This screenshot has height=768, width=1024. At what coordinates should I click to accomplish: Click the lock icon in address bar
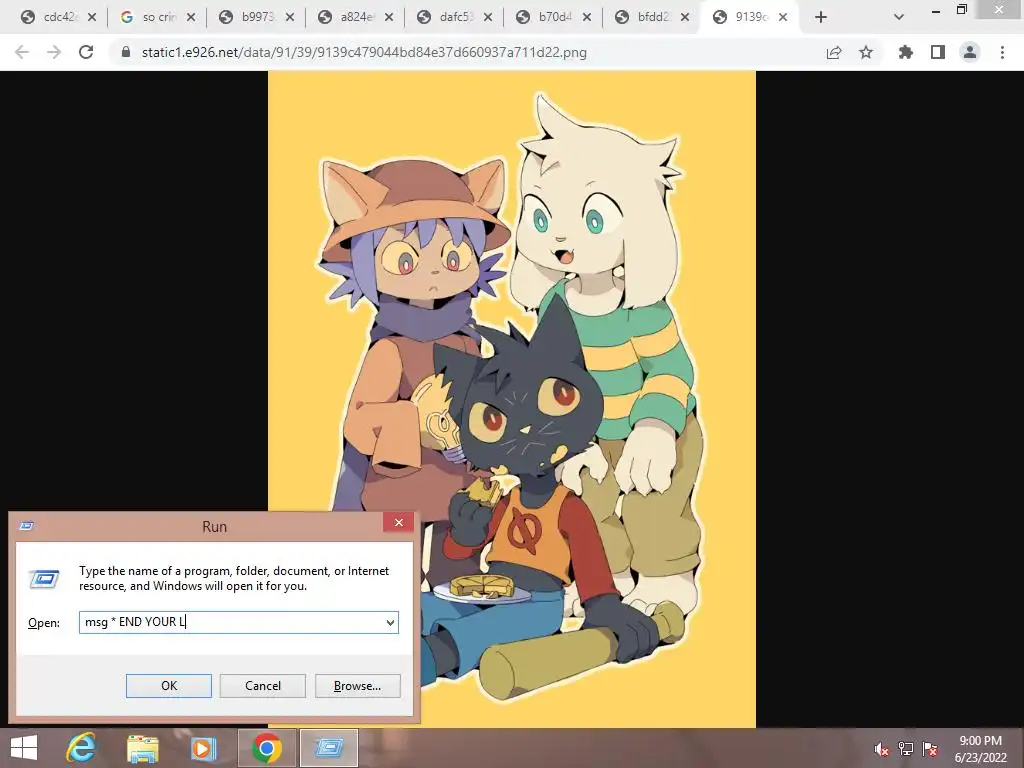pos(126,52)
